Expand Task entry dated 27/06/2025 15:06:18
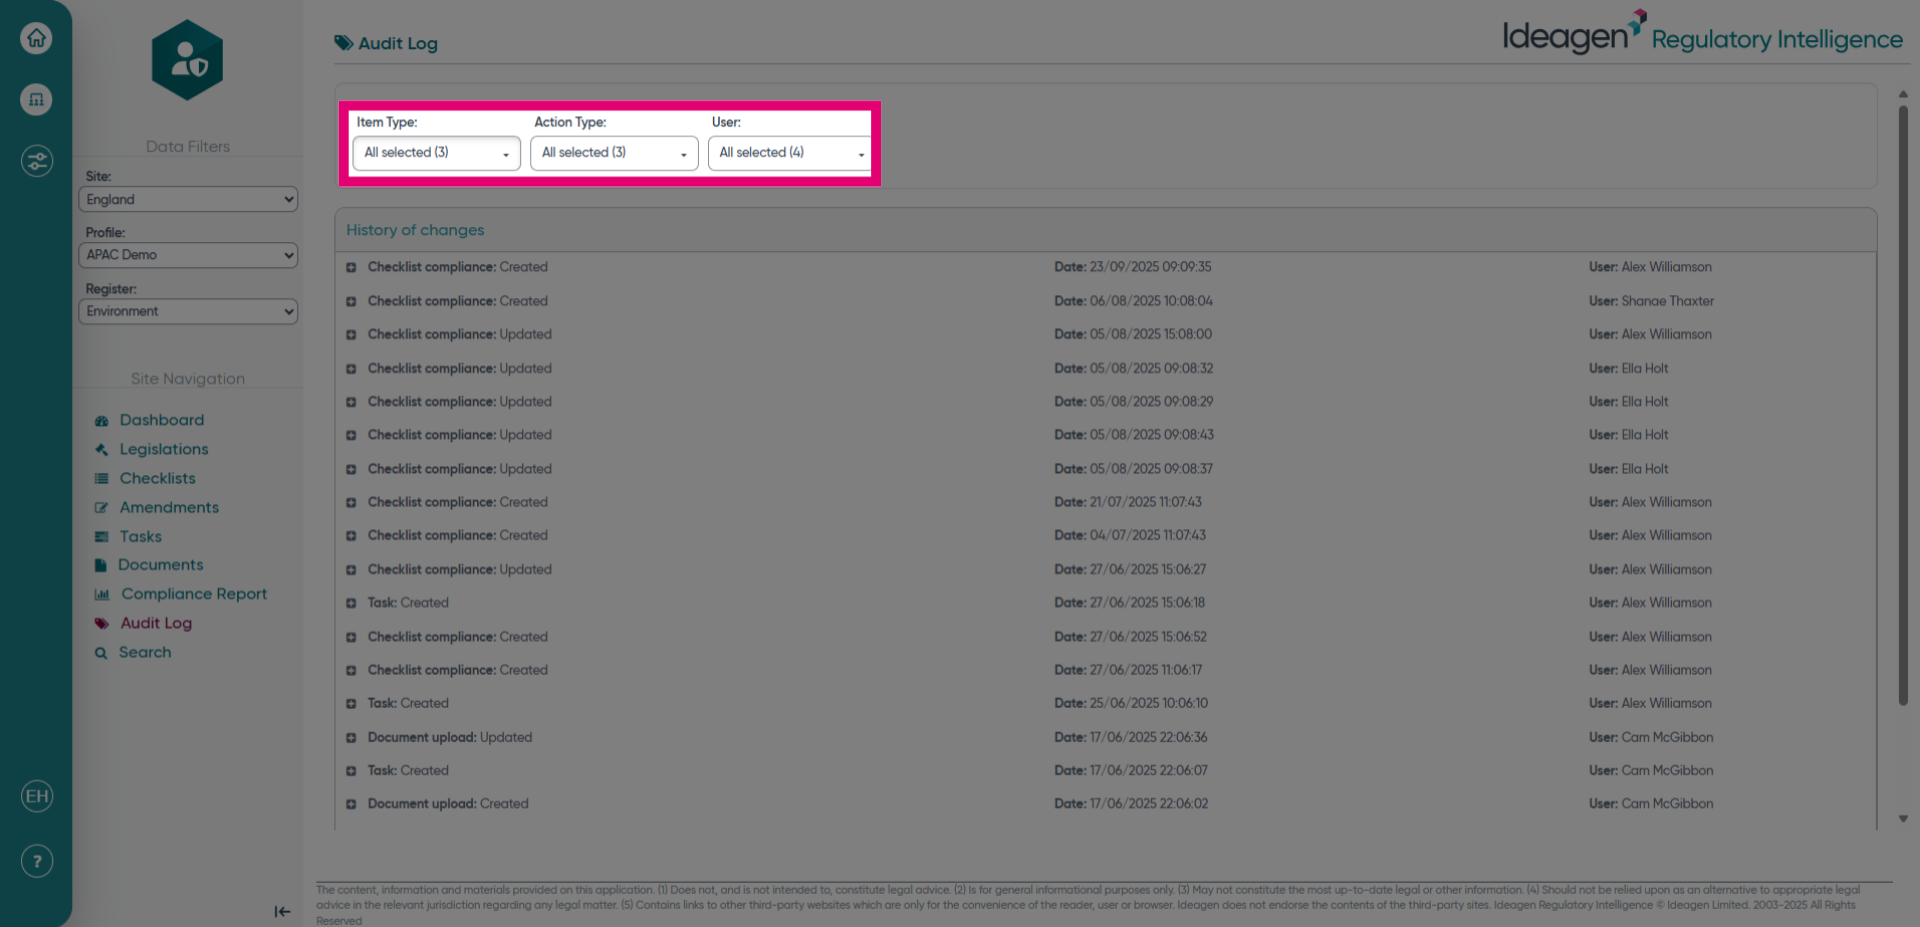Screen dimensions: 1920x927 tap(351, 603)
